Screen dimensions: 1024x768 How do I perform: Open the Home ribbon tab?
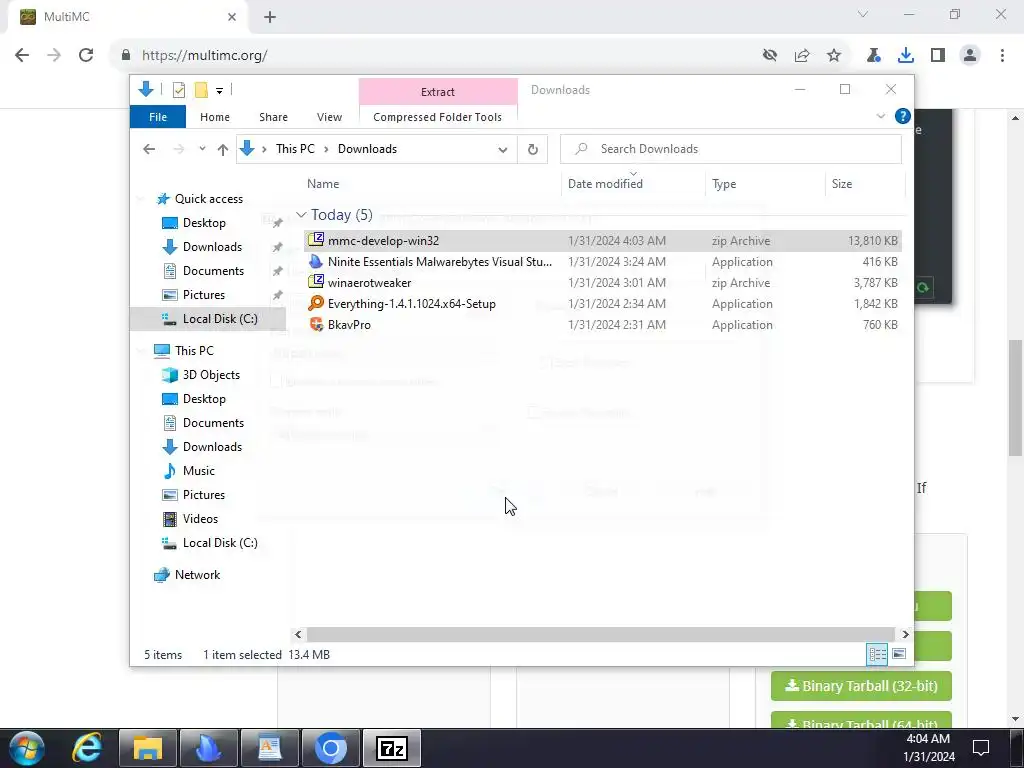pos(215,117)
